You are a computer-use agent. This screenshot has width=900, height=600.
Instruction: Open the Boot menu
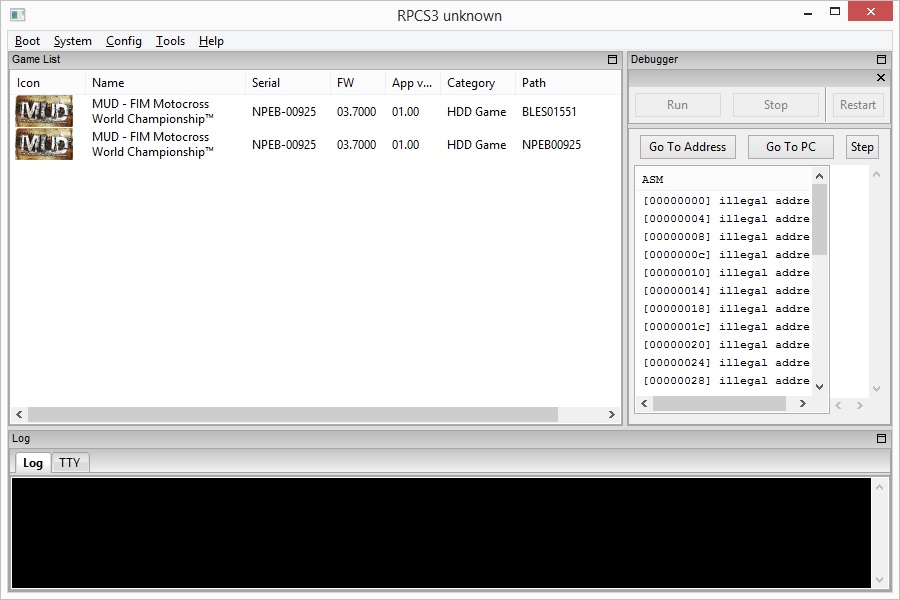click(27, 41)
